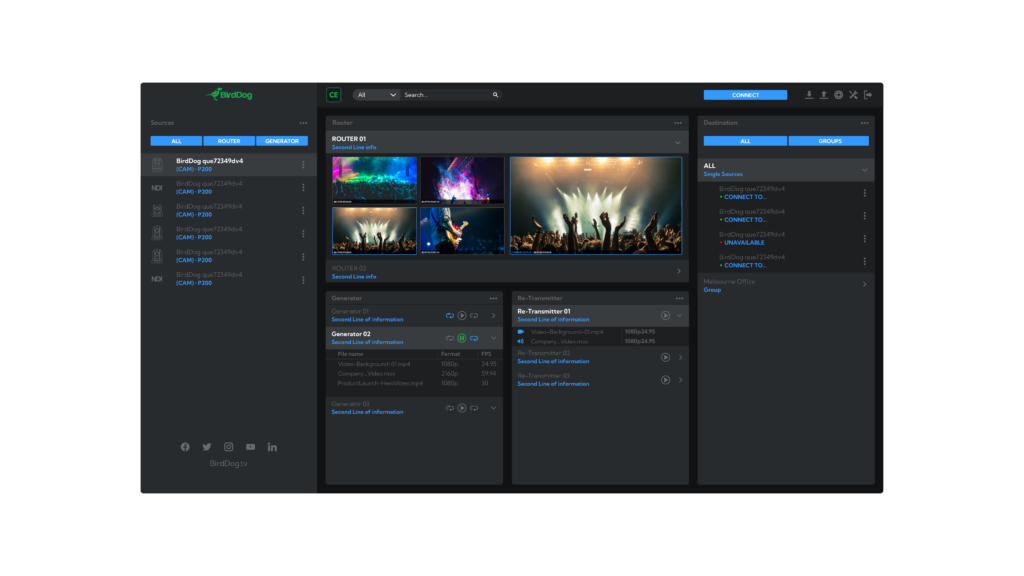Viewport: 1024px width, 576px height.
Task: Collapse the ROUTER 01 section
Action: coord(677,142)
